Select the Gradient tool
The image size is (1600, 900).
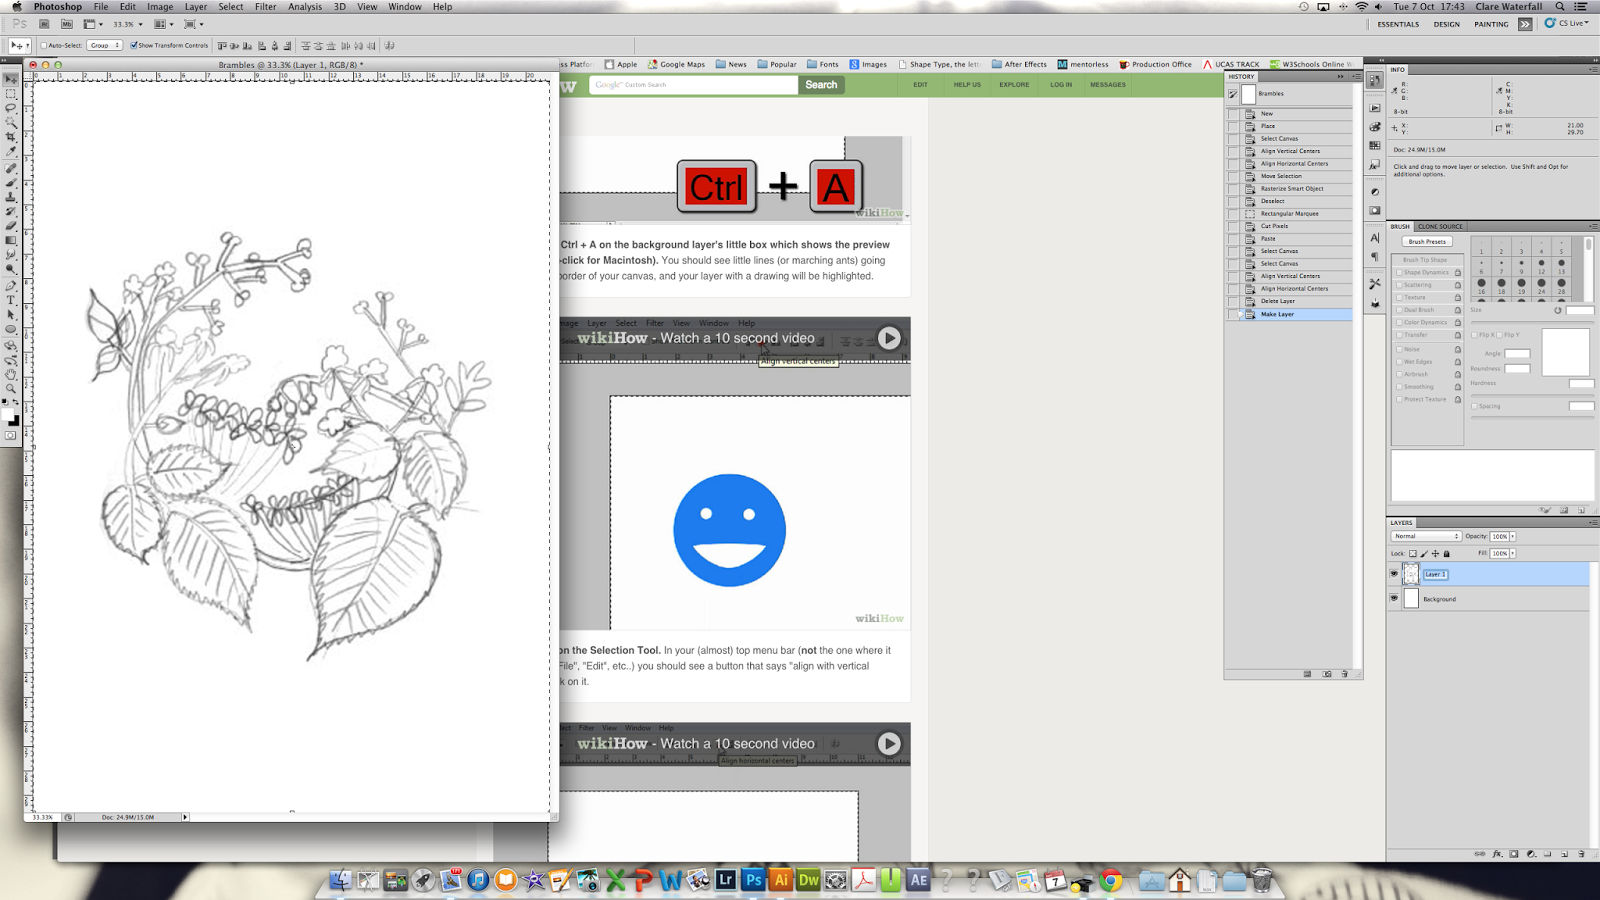pyautogui.click(x=11, y=240)
